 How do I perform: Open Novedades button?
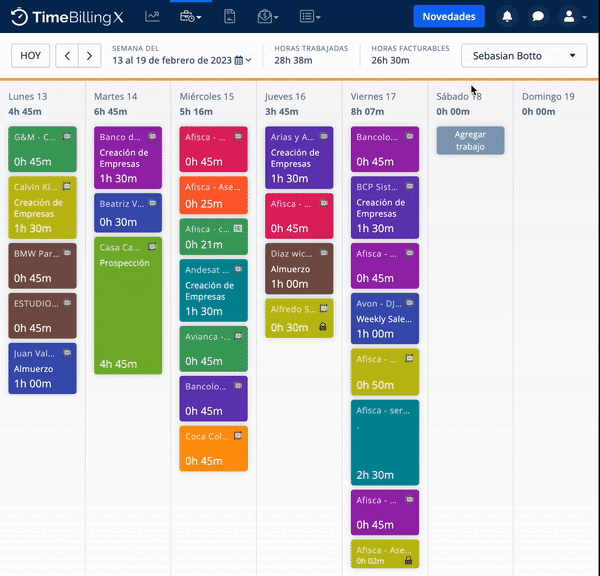[x=449, y=16]
